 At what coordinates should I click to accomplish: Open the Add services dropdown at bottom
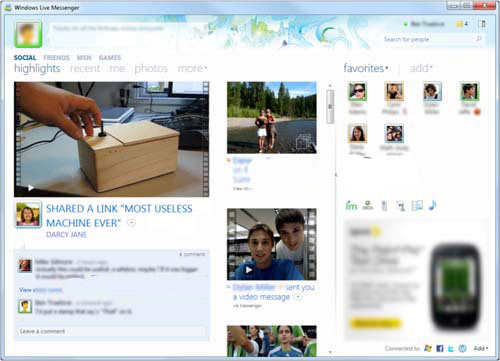point(481,348)
